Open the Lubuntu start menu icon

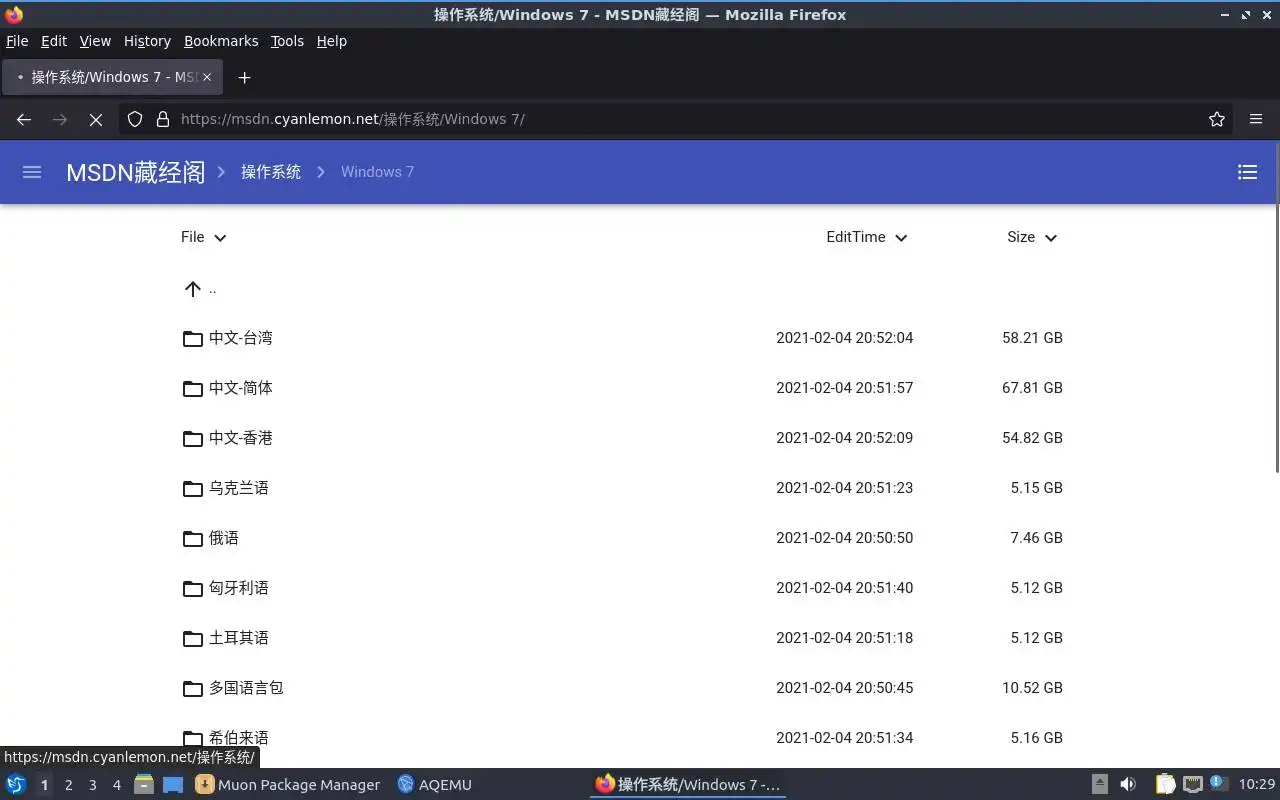click(x=16, y=785)
